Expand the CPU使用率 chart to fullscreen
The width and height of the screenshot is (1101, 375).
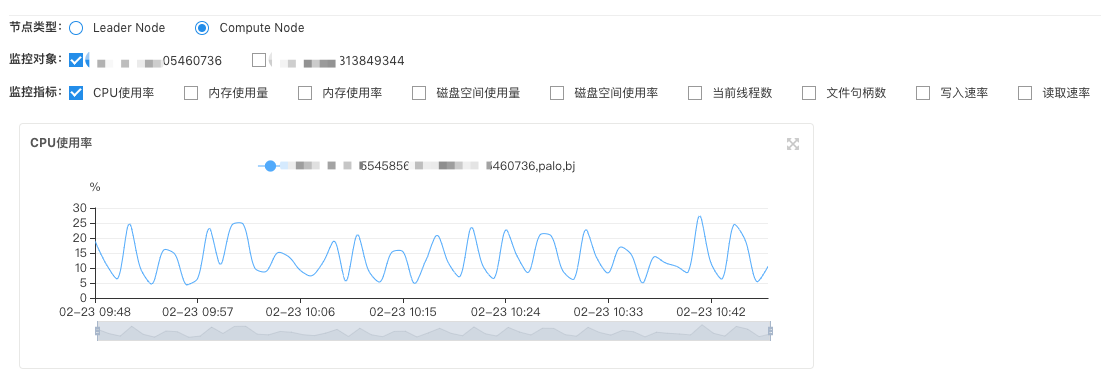(x=793, y=144)
